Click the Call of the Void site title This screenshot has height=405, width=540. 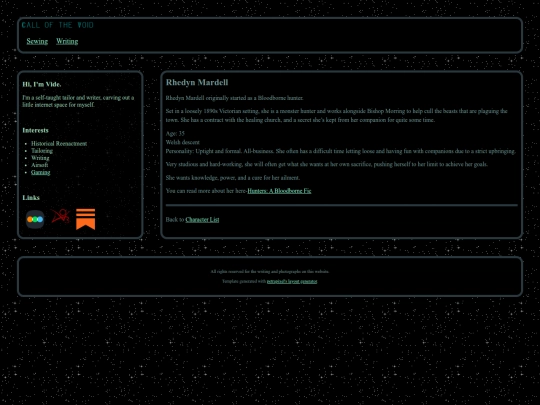(x=58, y=25)
